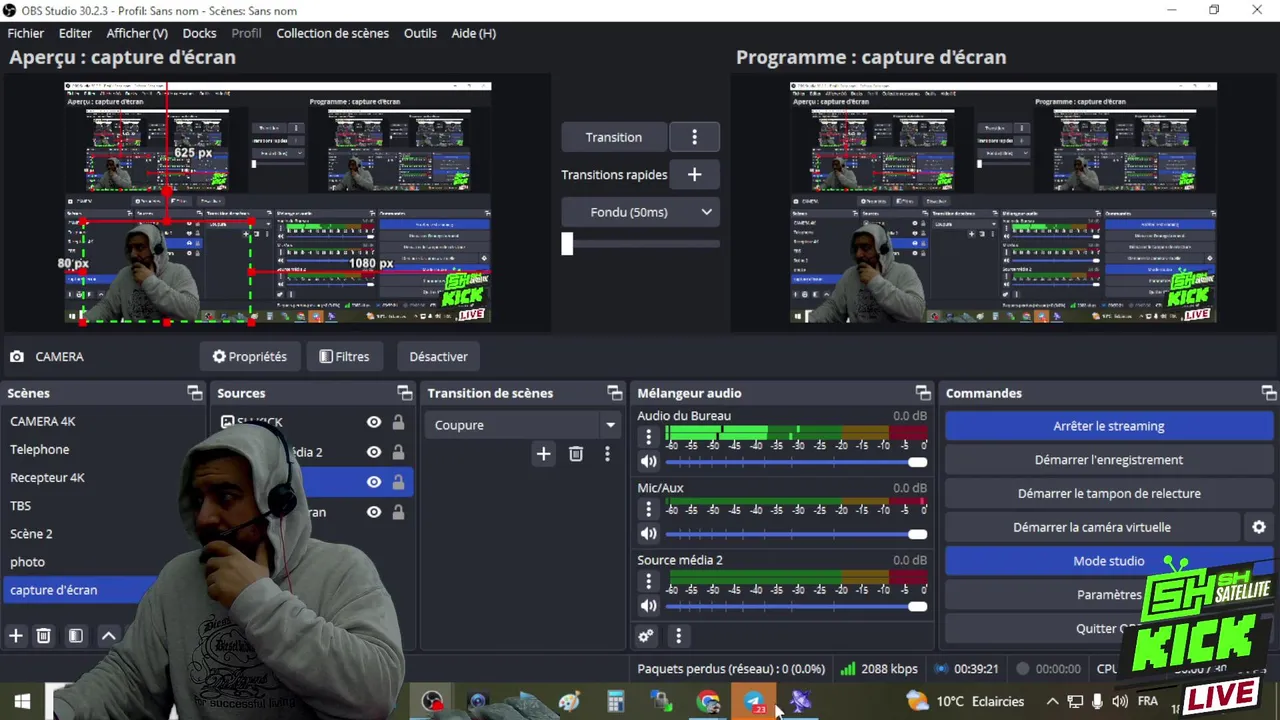Expand hidden system tray icons chevron

pos(1052,701)
